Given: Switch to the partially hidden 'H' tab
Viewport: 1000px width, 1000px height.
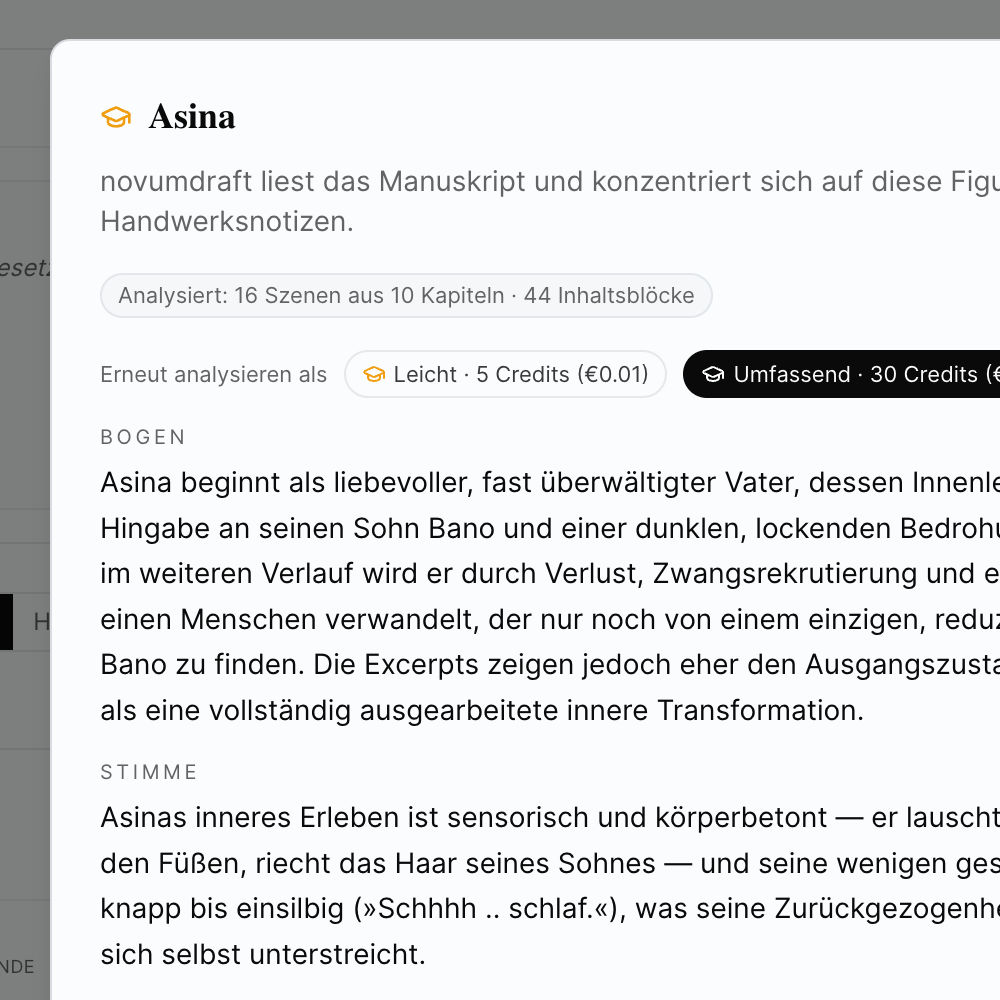Looking at the screenshot, I should tap(41, 622).
